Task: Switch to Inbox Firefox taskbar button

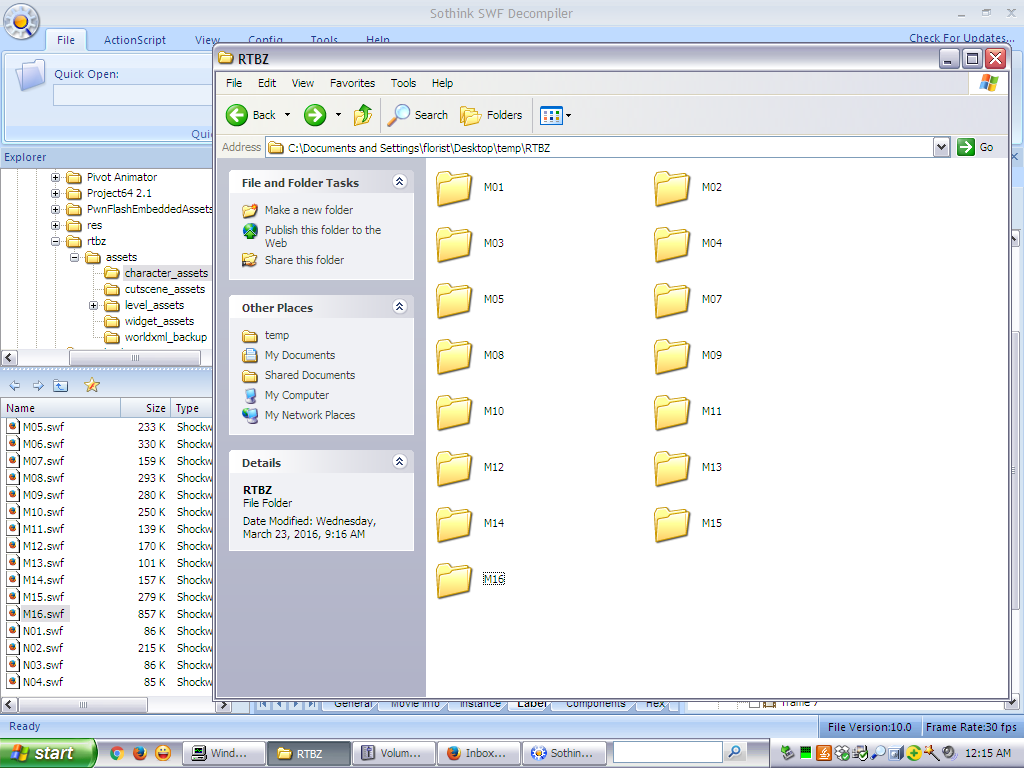Action: 479,753
